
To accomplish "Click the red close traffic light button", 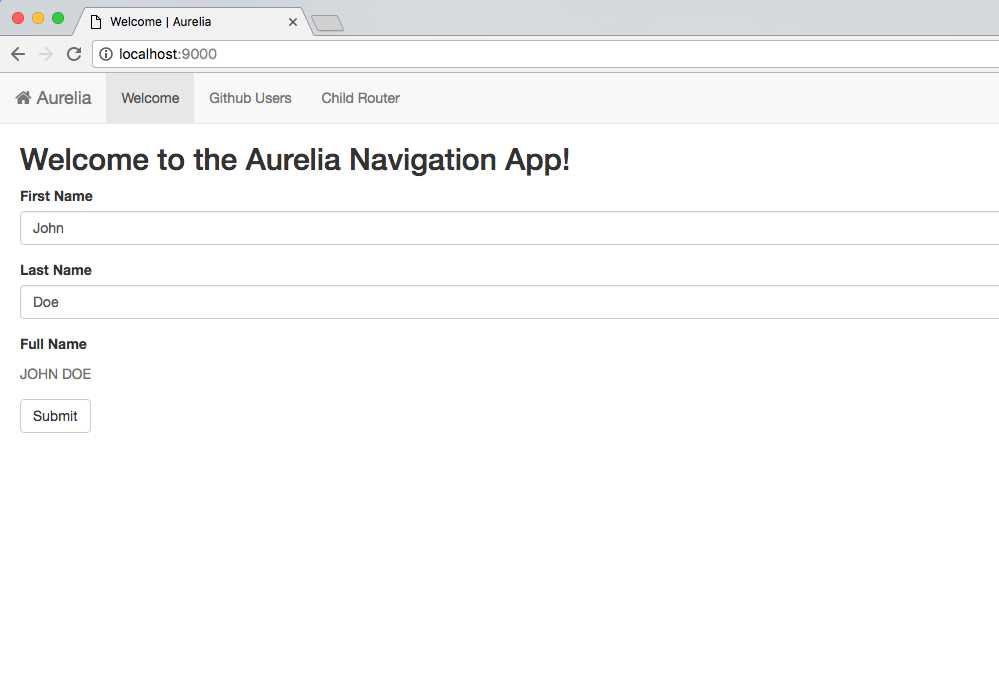I will [17, 17].
